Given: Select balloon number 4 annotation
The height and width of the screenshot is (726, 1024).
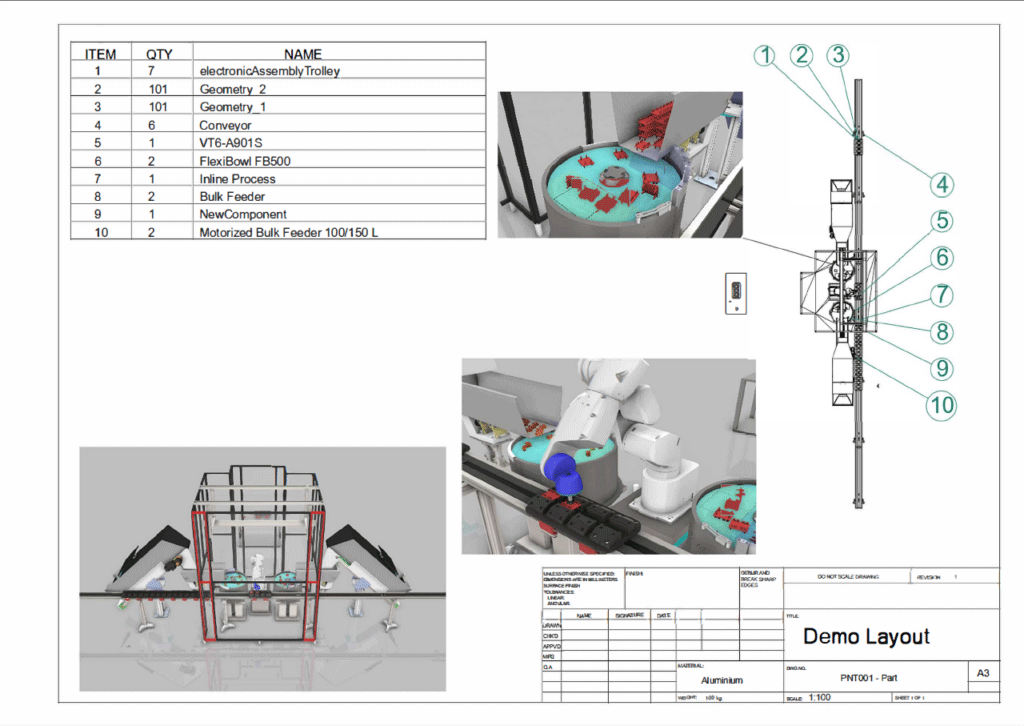Looking at the screenshot, I should pos(941,184).
